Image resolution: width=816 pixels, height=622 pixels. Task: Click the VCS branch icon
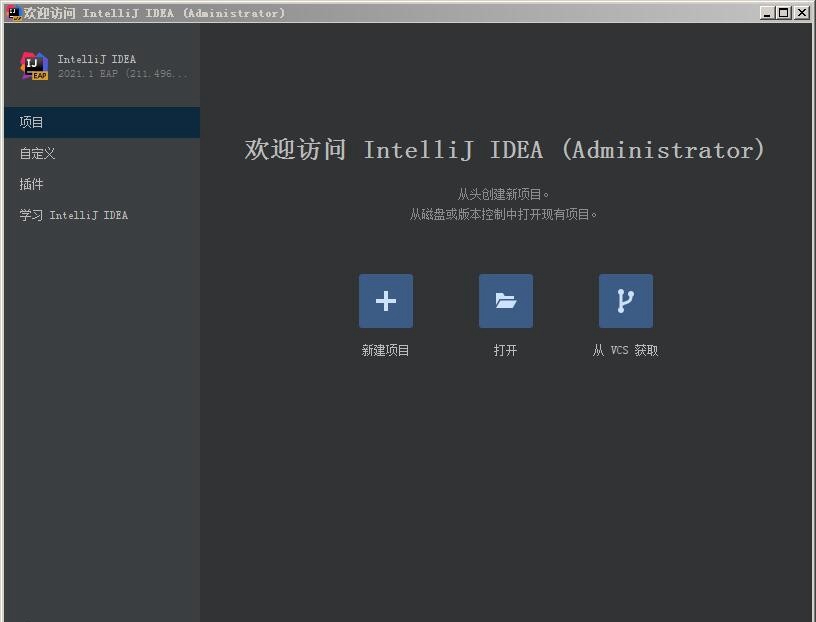(x=626, y=301)
